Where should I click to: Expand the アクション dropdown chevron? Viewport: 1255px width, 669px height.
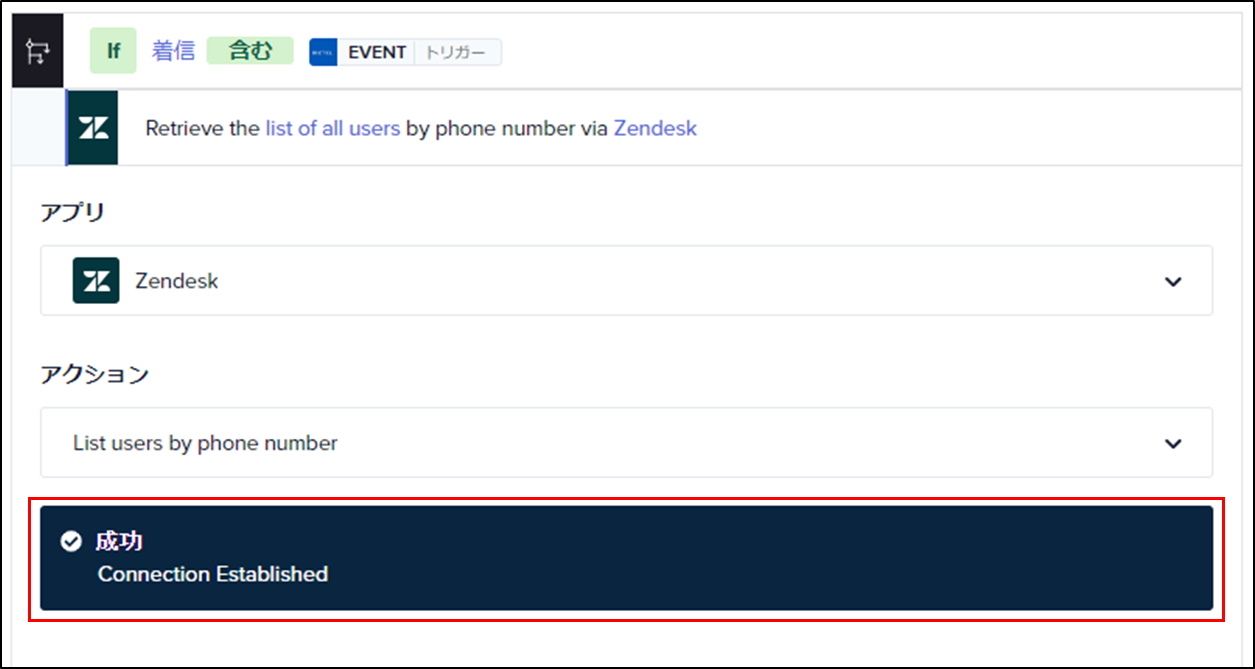click(x=1174, y=443)
